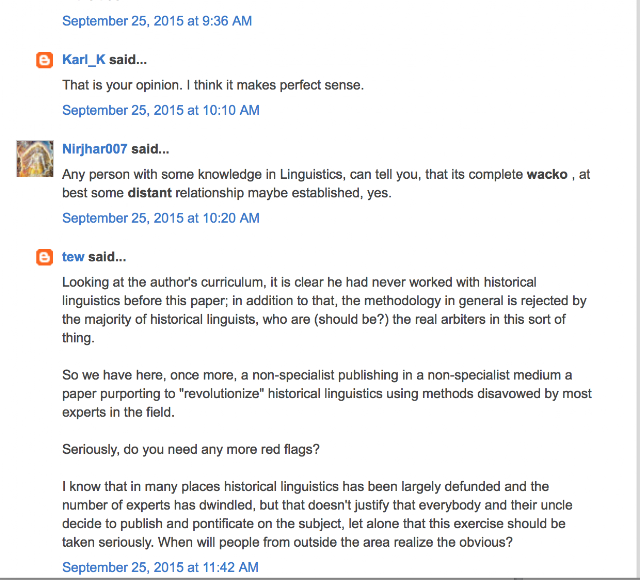
Task: Follow the 10:20 AM timestamp link
Action: pyautogui.click(x=161, y=218)
